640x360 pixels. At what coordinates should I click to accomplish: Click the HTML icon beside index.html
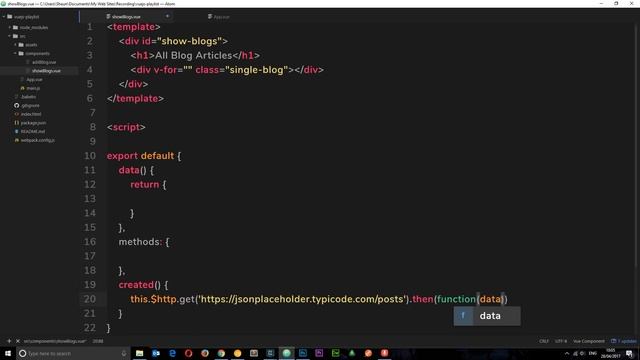pyautogui.click(x=17, y=114)
